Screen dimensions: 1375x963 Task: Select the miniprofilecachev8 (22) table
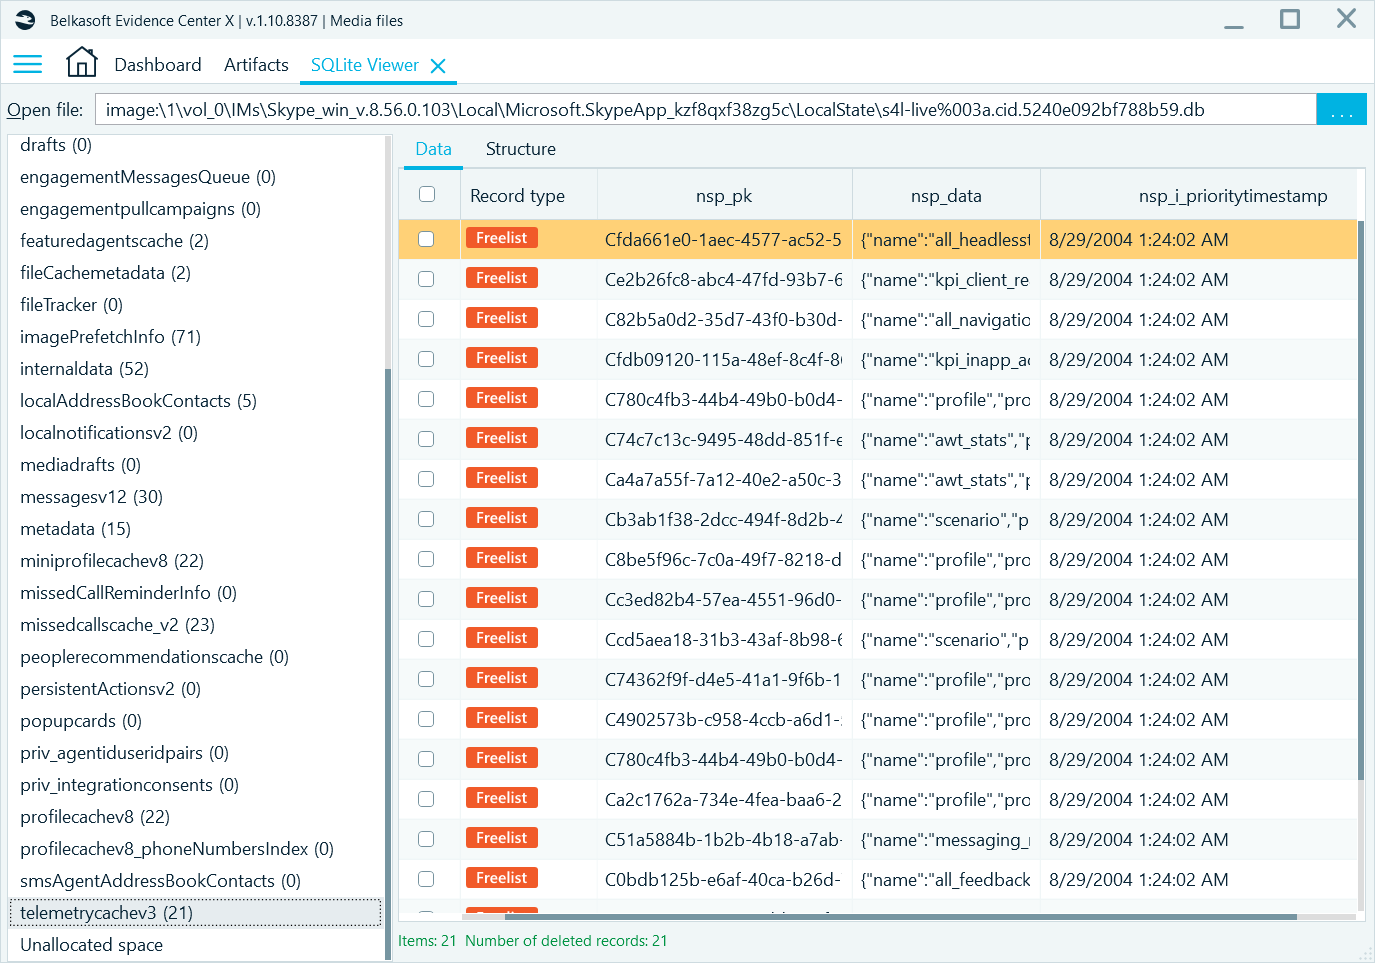[x=112, y=561]
